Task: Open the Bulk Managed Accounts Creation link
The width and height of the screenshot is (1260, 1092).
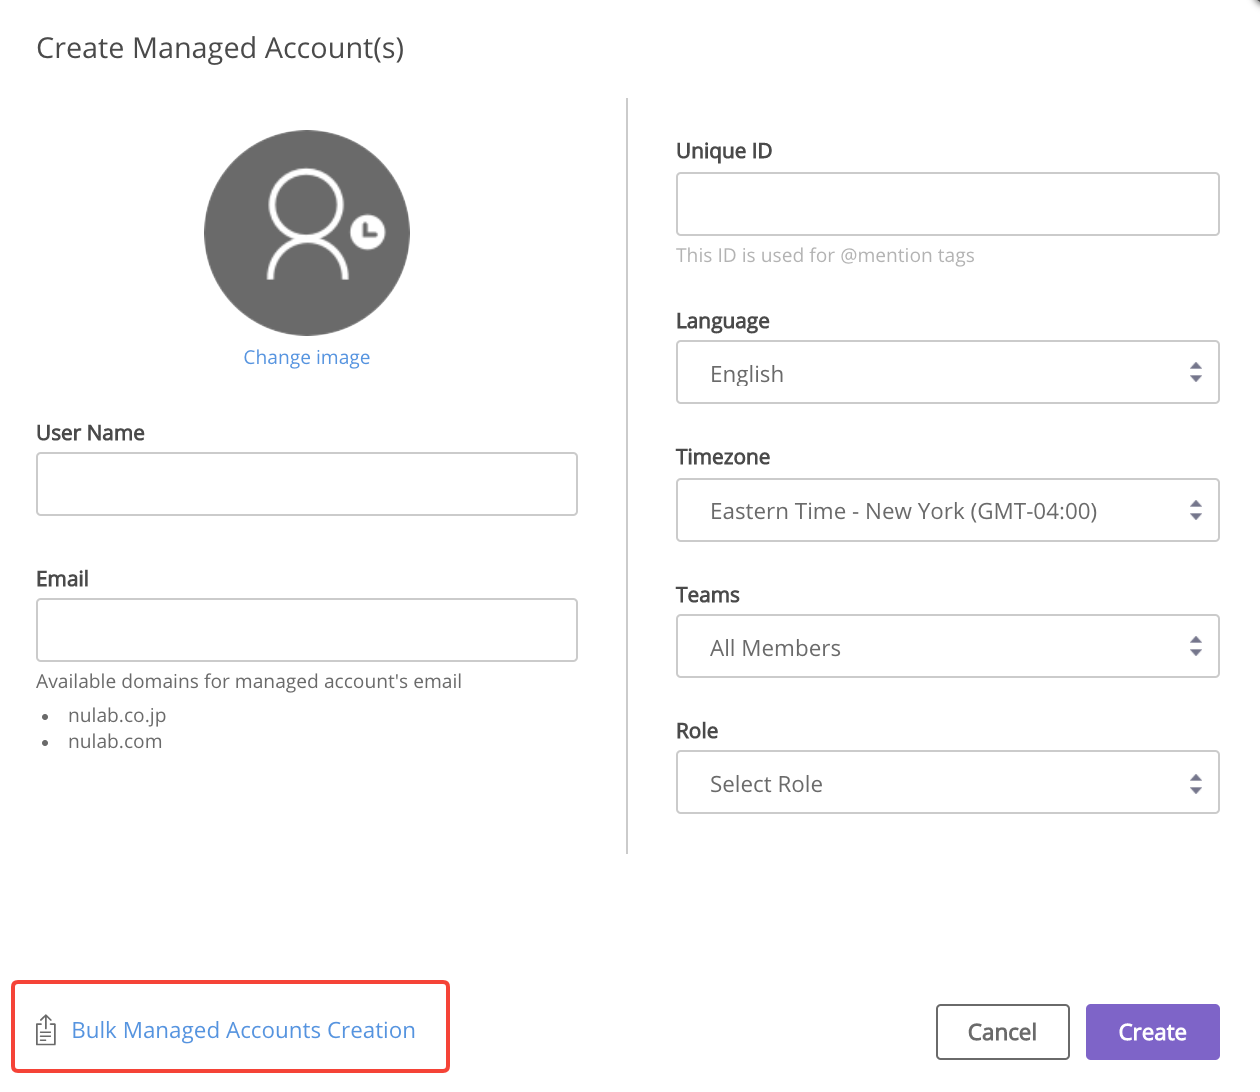Action: (x=243, y=1030)
